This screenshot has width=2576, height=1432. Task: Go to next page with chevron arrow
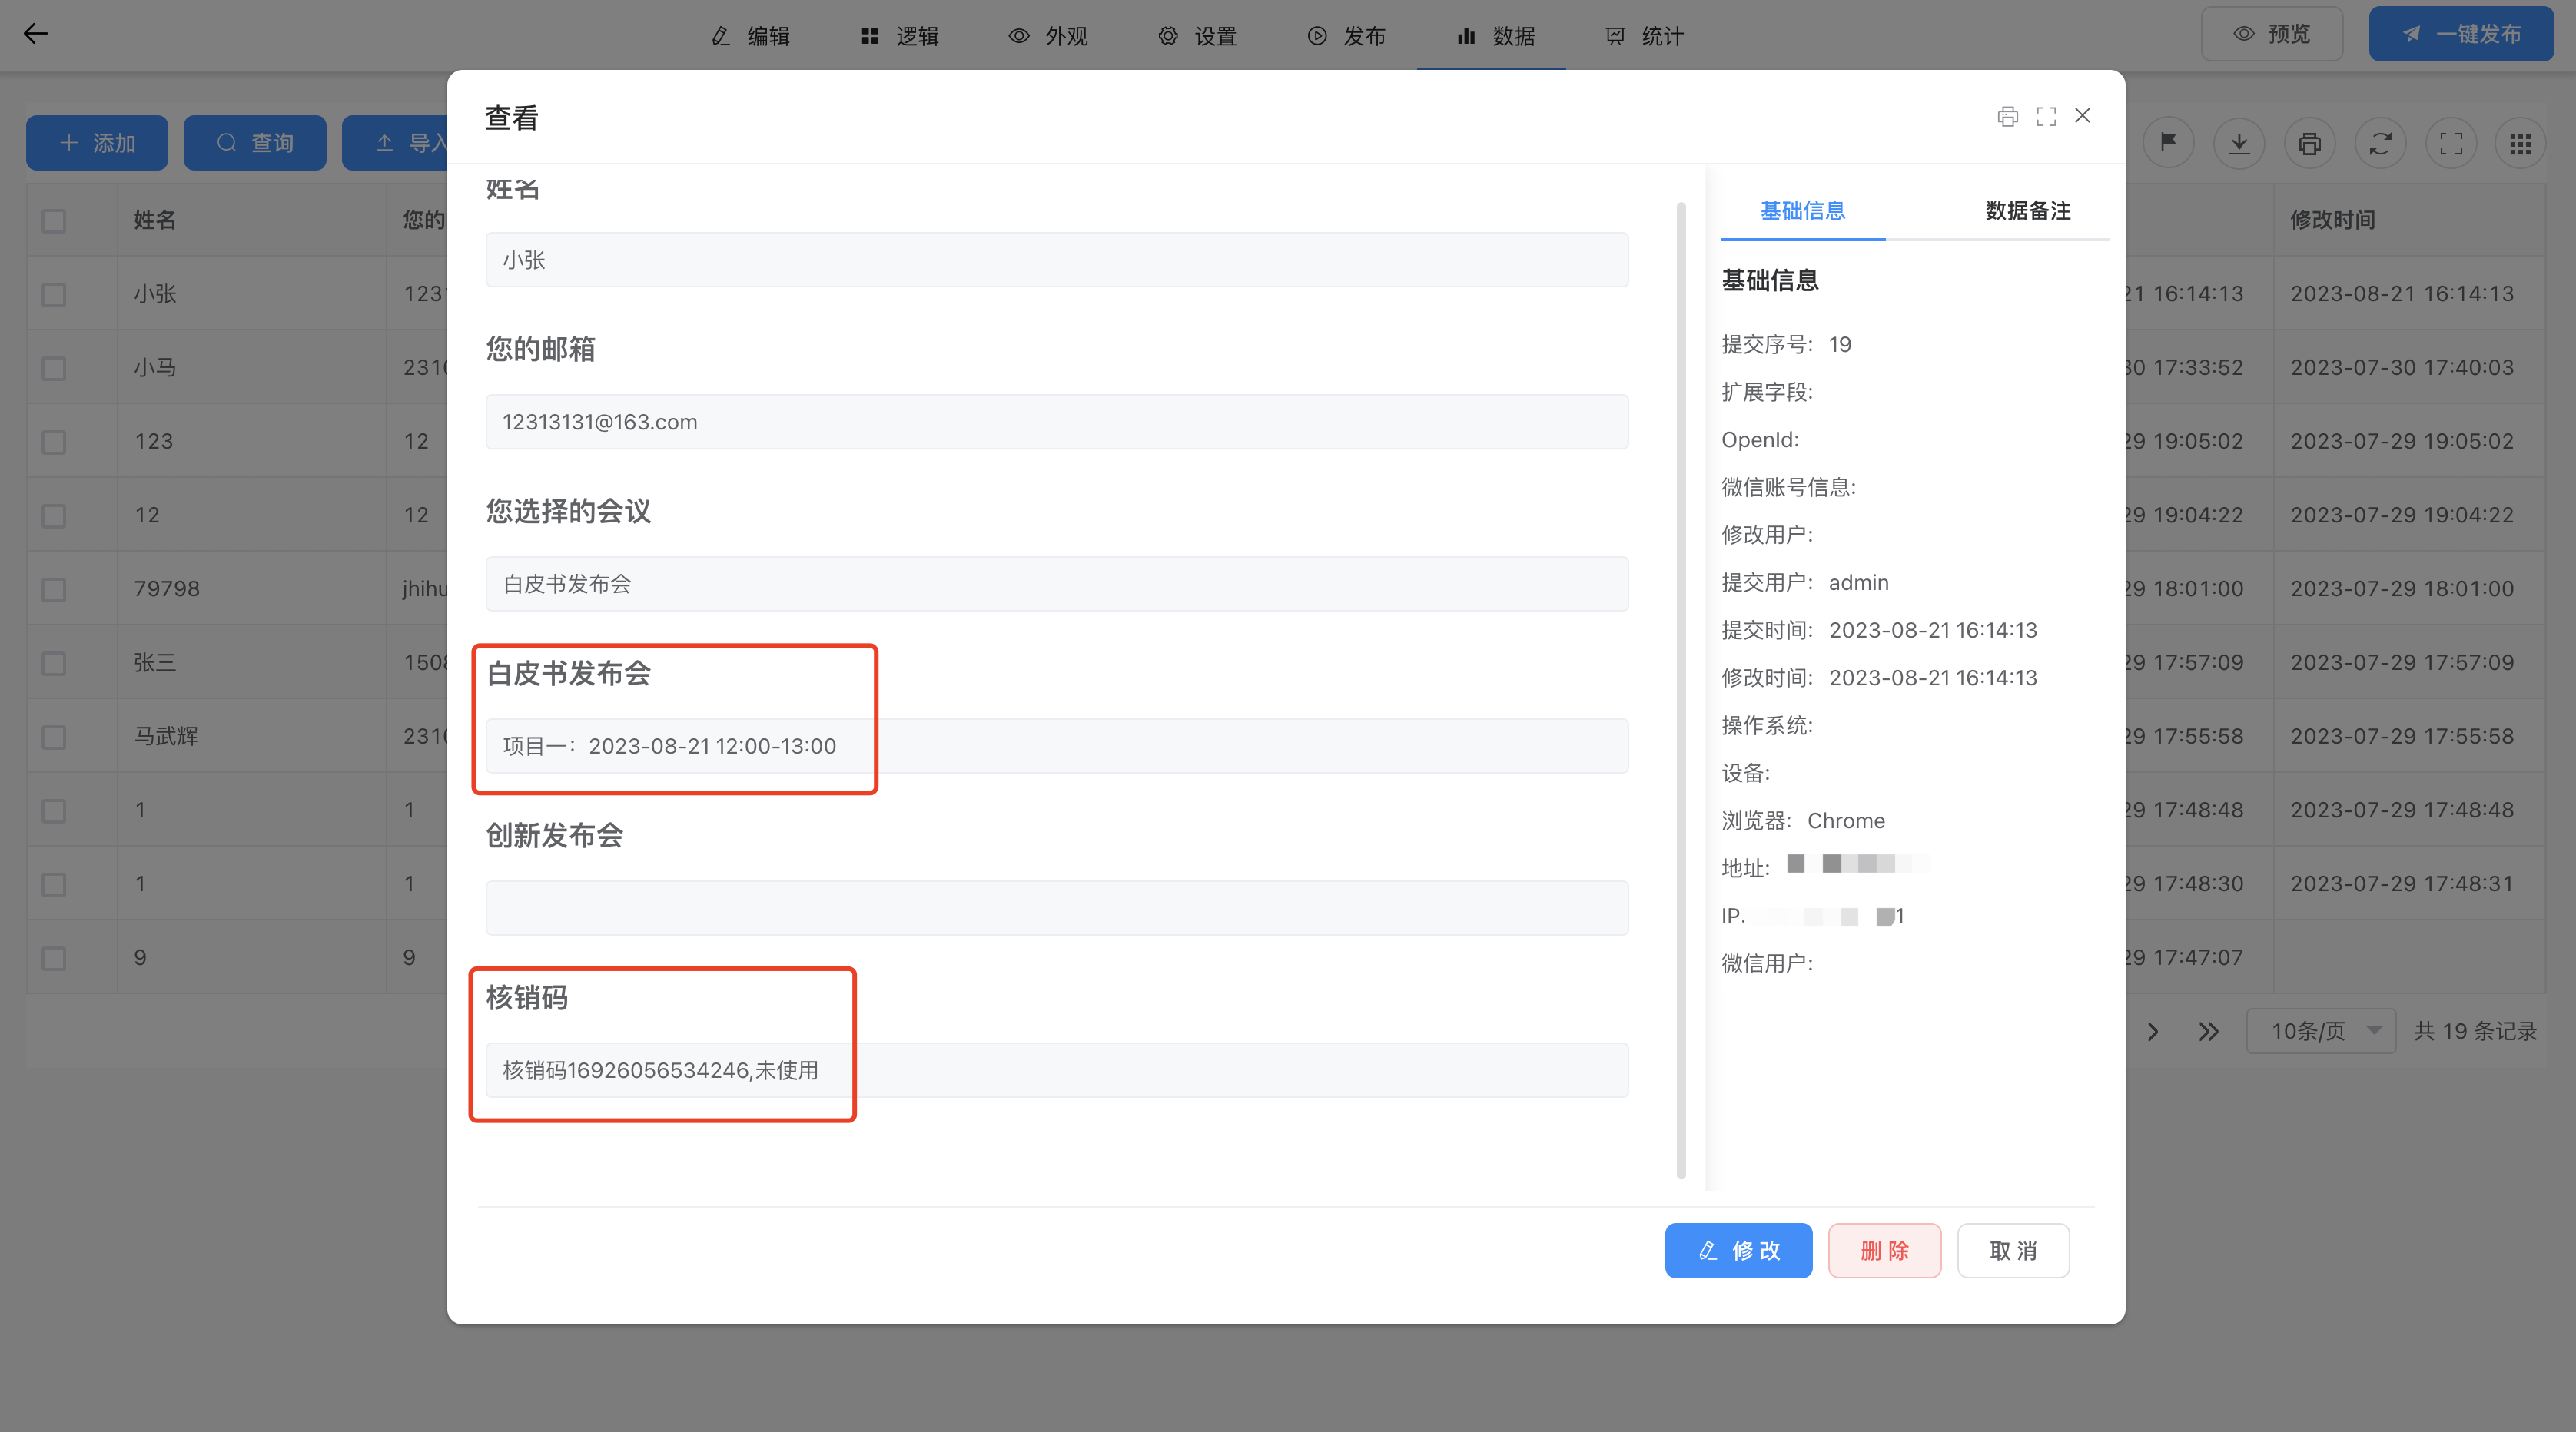[x=2153, y=1031]
